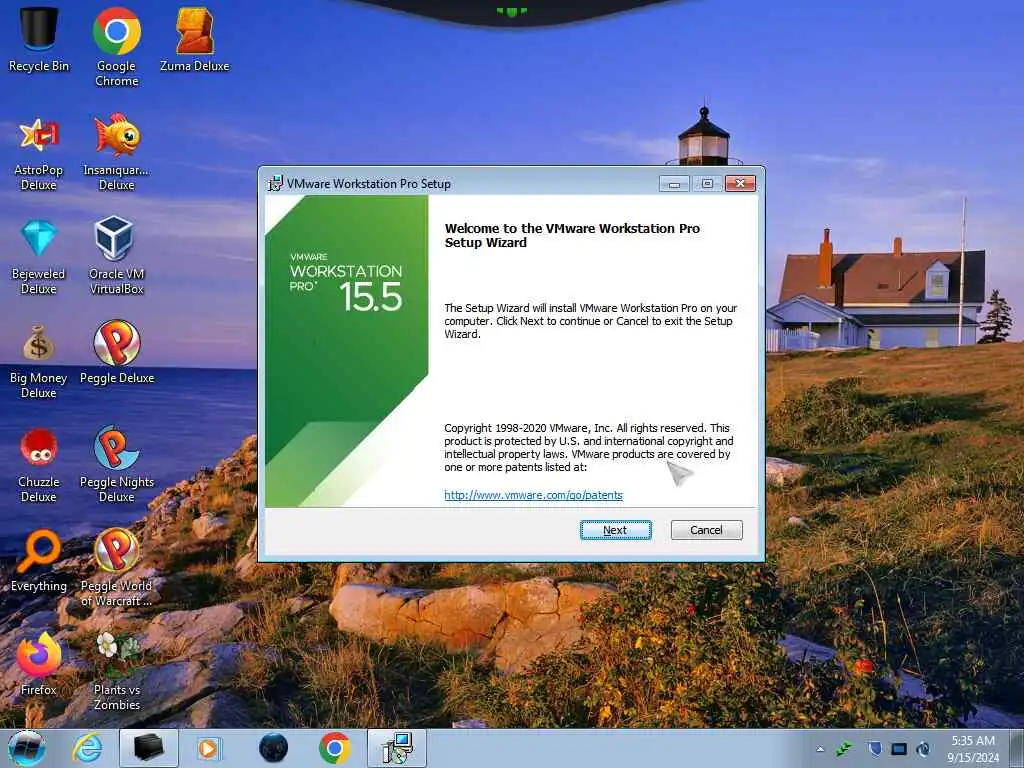This screenshot has width=1024, height=768.
Task: Click the Show desktop strip
Action: 1017,748
